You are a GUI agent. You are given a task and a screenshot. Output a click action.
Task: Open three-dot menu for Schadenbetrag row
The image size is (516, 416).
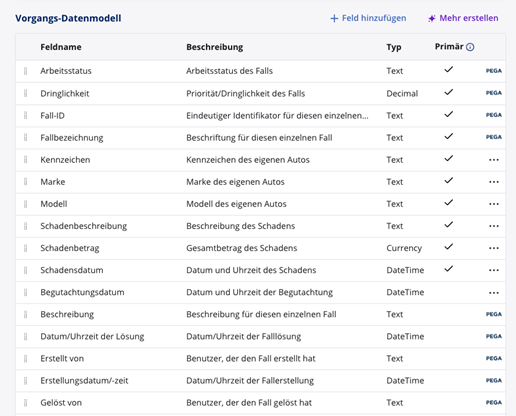pos(494,248)
